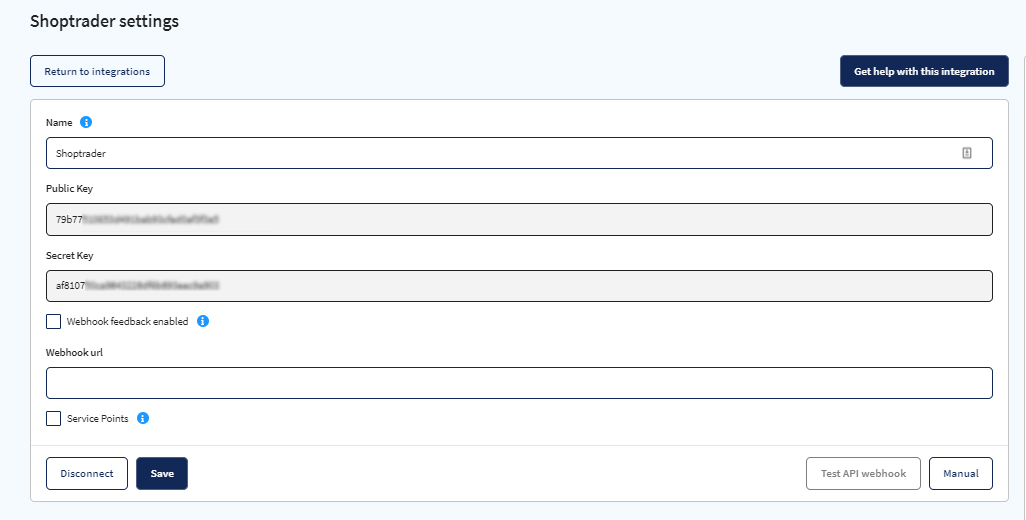The height and width of the screenshot is (520, 1026).
Task: Click inside the Webhook url field
Action: 519,383
